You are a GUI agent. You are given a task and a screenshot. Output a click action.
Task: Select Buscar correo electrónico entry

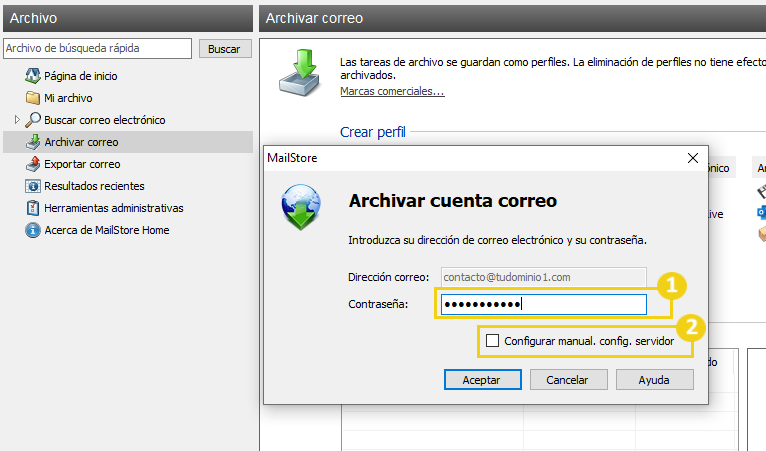click(x=105, y=120)
